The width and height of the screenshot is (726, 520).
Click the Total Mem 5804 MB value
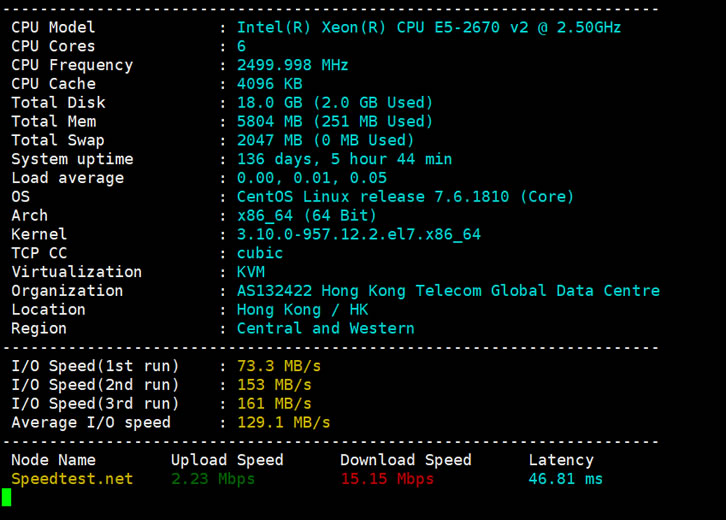coord(334,121)
